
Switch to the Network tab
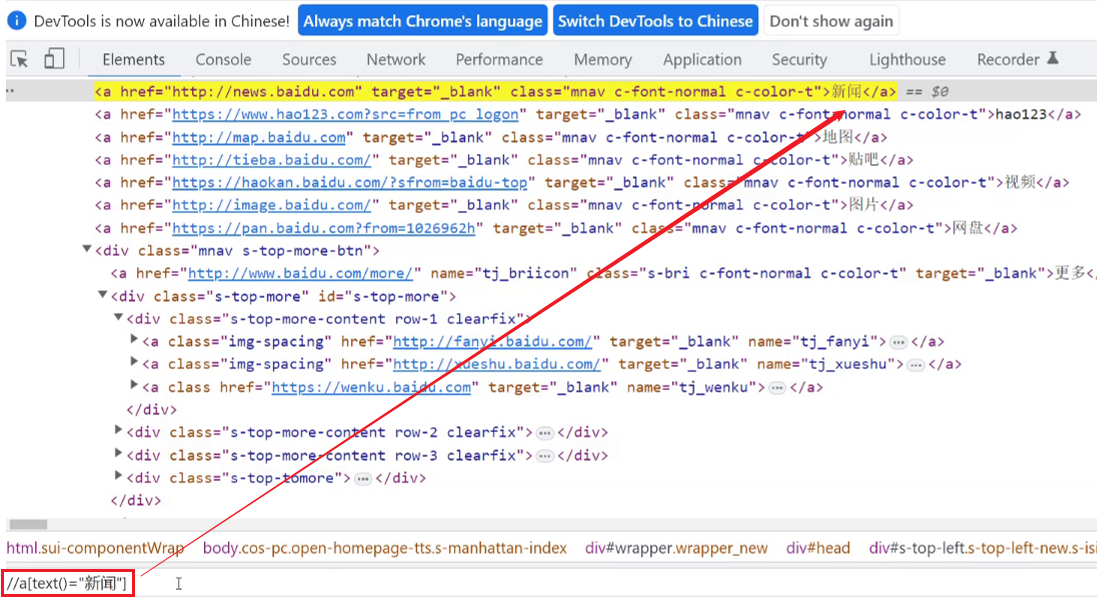pyautogui.click(x=396, y=59)
